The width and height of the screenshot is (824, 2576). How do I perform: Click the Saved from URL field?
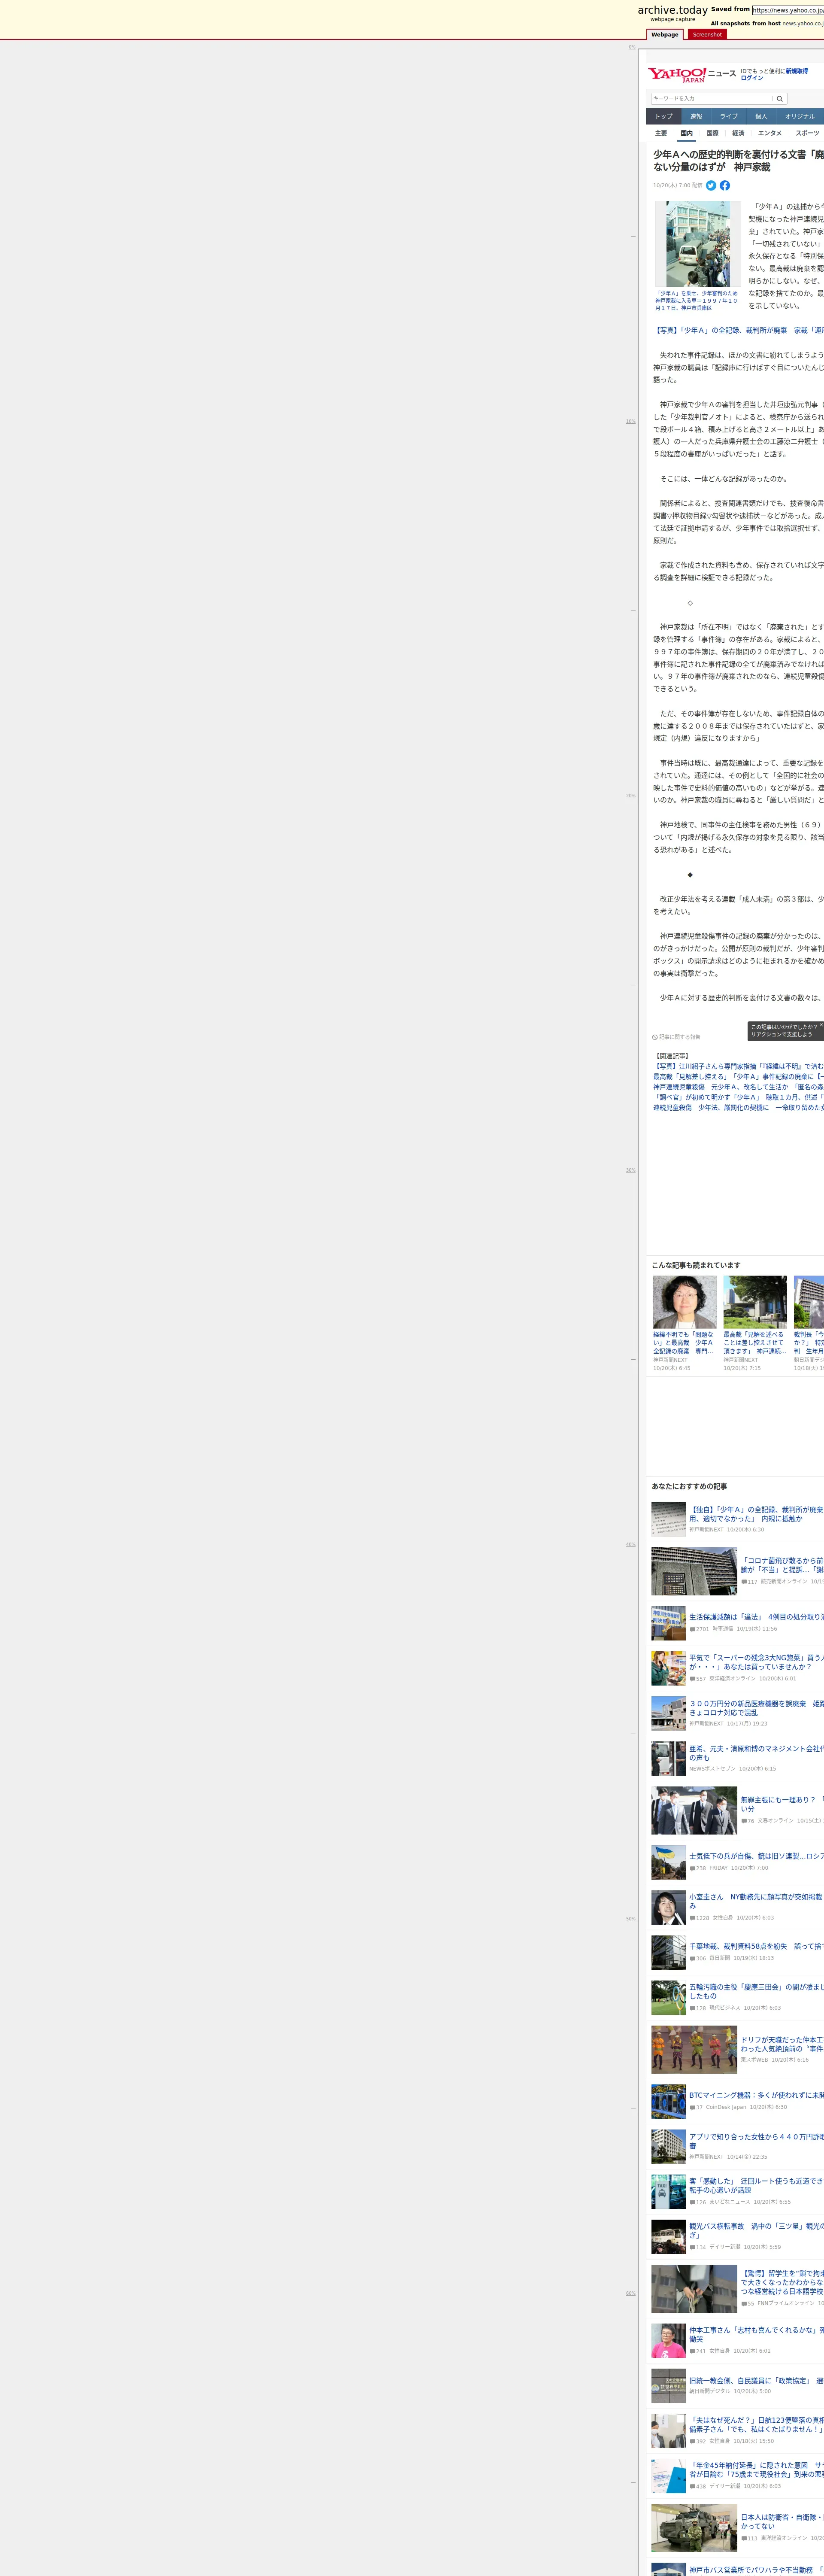click(x=788, y=10)
